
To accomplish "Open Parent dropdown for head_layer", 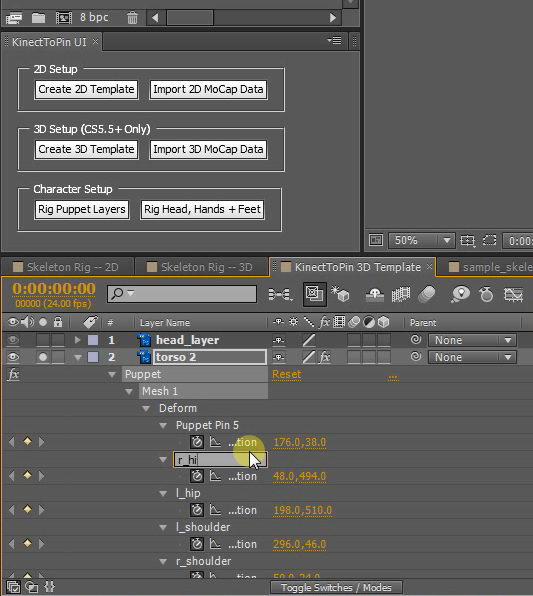I will [x=472, y=340].
